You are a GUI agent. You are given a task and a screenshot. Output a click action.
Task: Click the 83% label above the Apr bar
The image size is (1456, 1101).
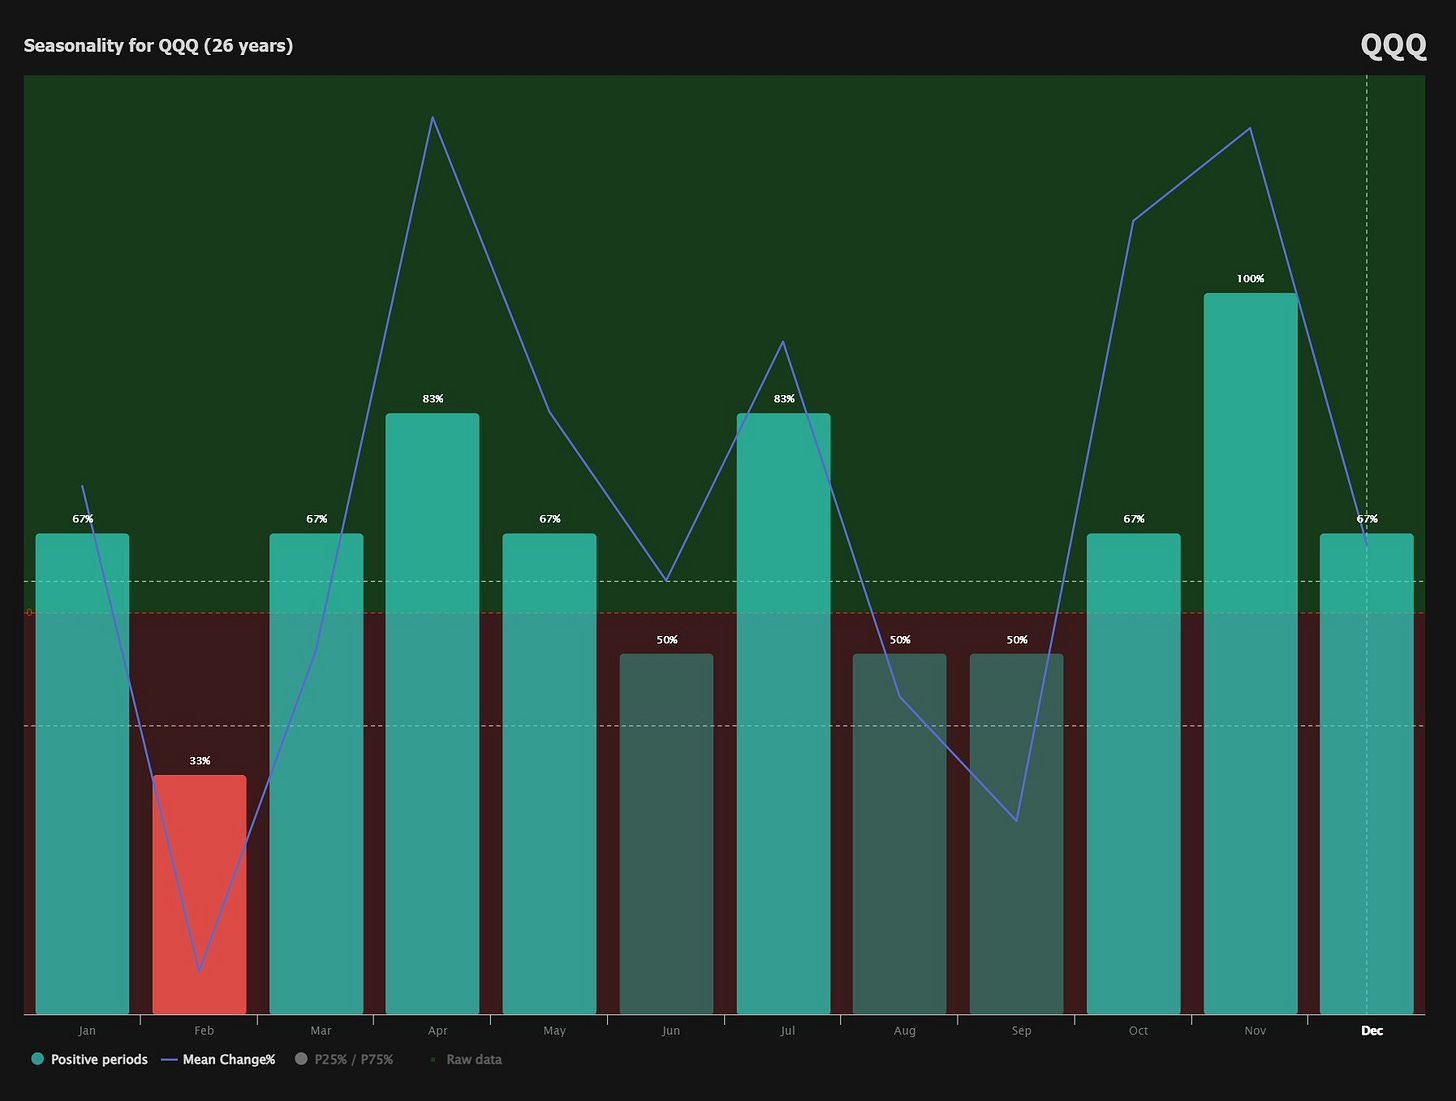pos(433,399)
